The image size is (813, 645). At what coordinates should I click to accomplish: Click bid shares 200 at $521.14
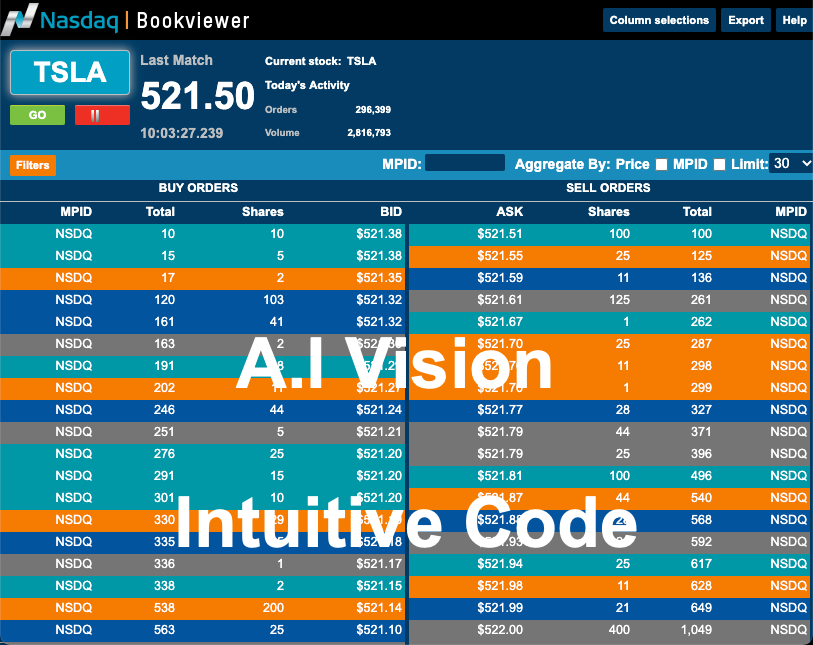point(273,608)
